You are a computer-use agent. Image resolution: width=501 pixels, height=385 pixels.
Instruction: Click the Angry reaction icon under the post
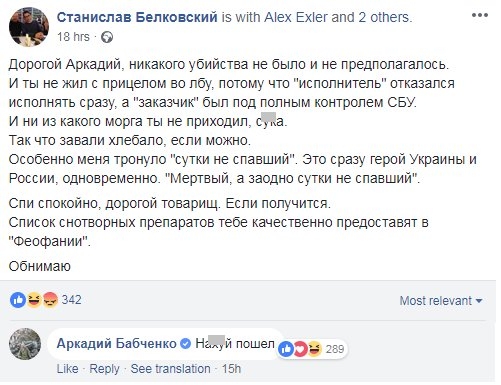[50, 300]
